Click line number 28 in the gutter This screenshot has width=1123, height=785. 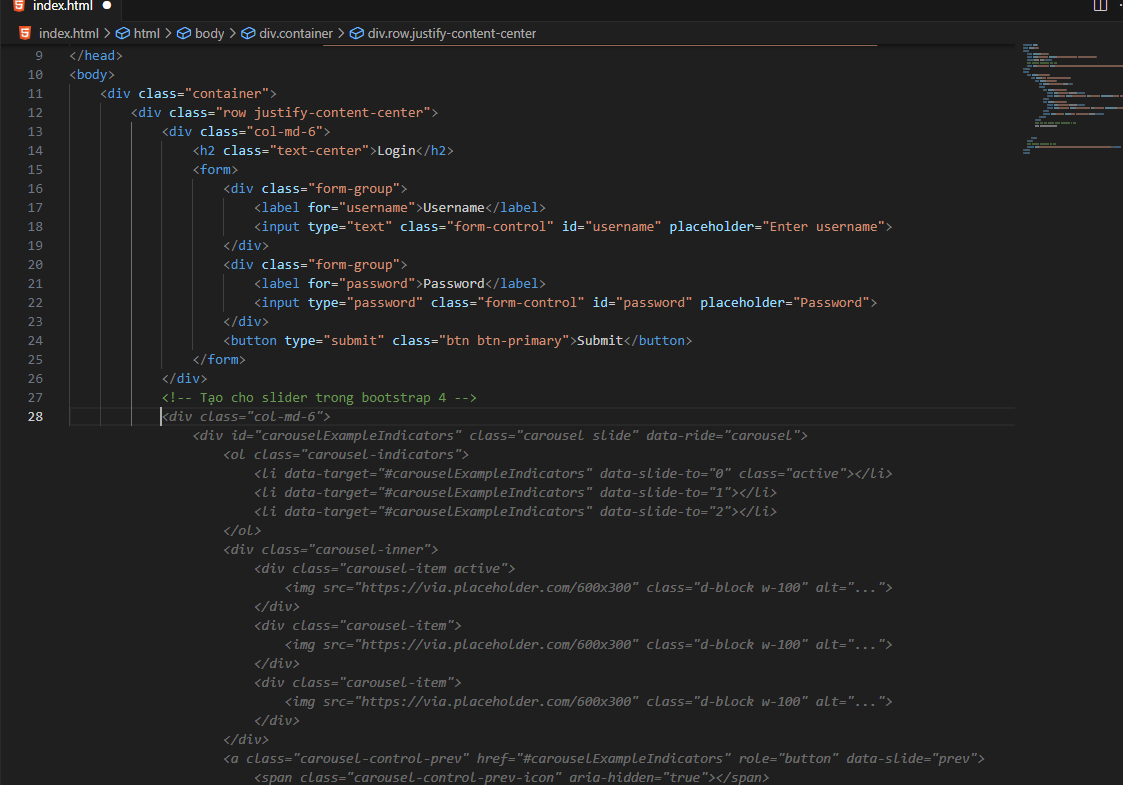35,416
